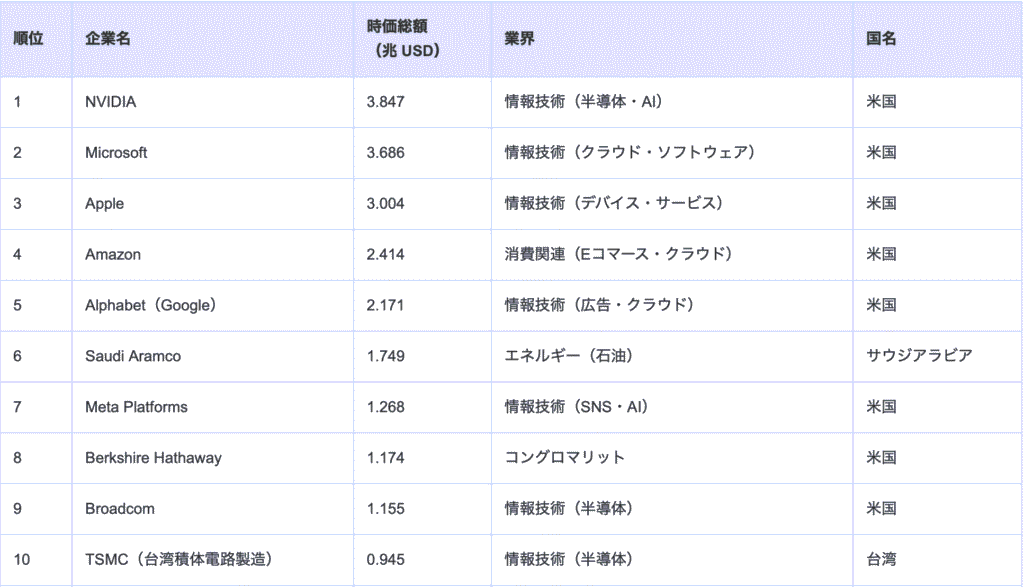Select the サウジアラビア country cell
This screenshot has height=587, width=1024.
pos(919,356)
